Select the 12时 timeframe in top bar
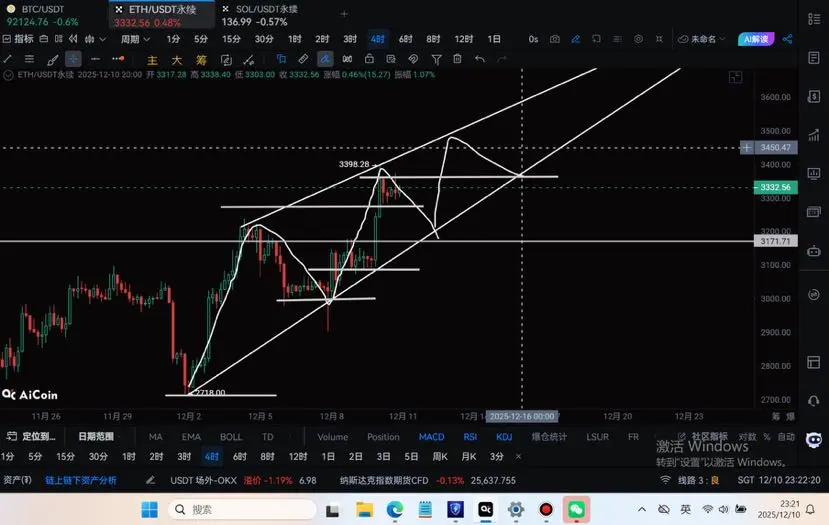 point(464,39)
